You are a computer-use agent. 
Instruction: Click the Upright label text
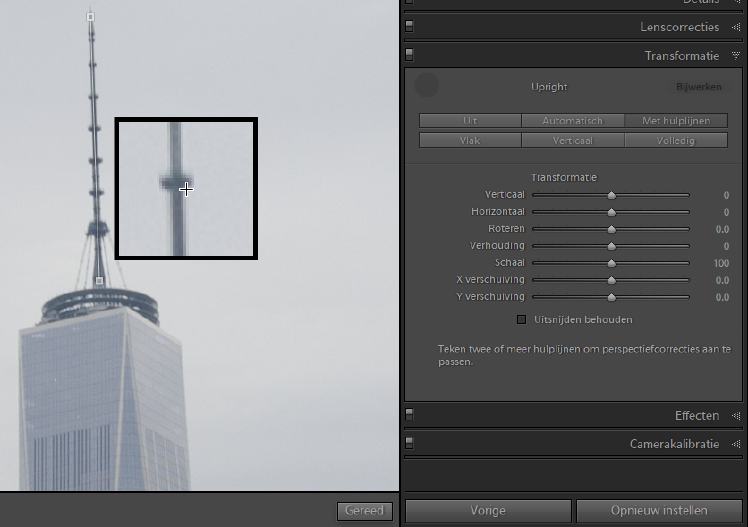click(549, 87)
